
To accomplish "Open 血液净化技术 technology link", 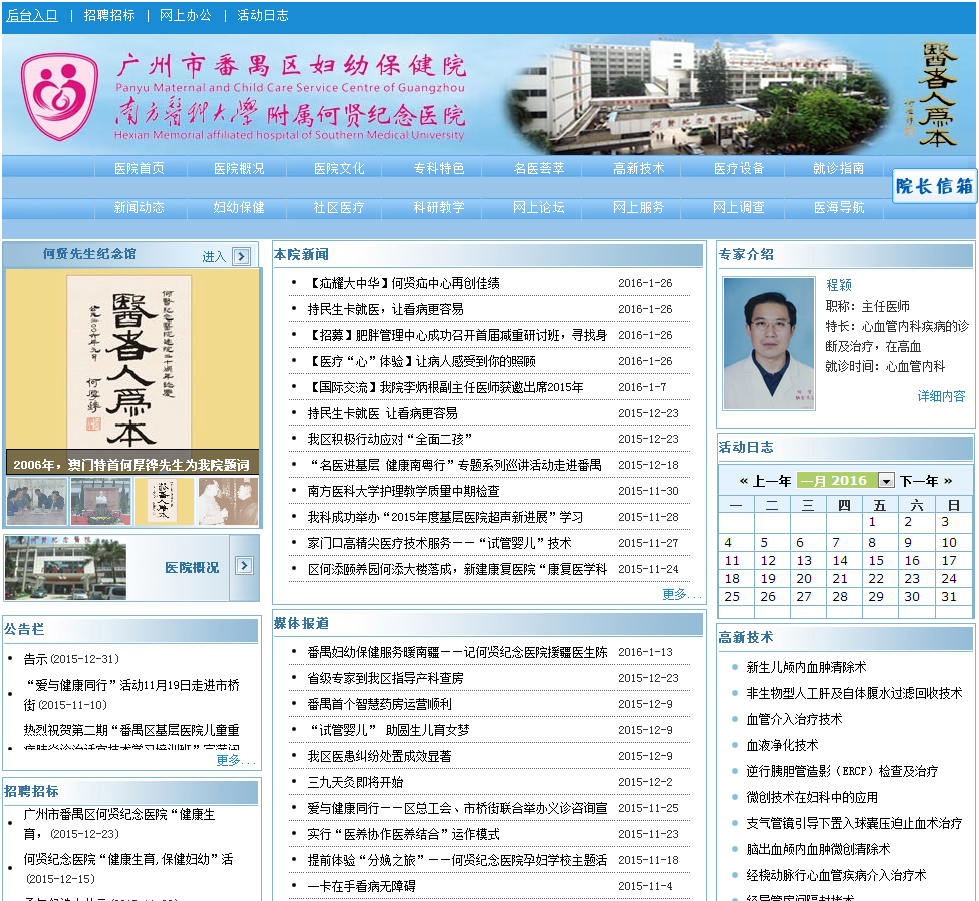I will point(782,746).
